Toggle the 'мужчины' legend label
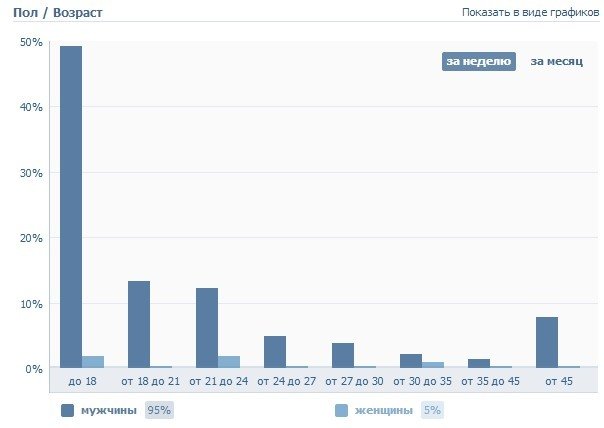 tap(110, 410)
